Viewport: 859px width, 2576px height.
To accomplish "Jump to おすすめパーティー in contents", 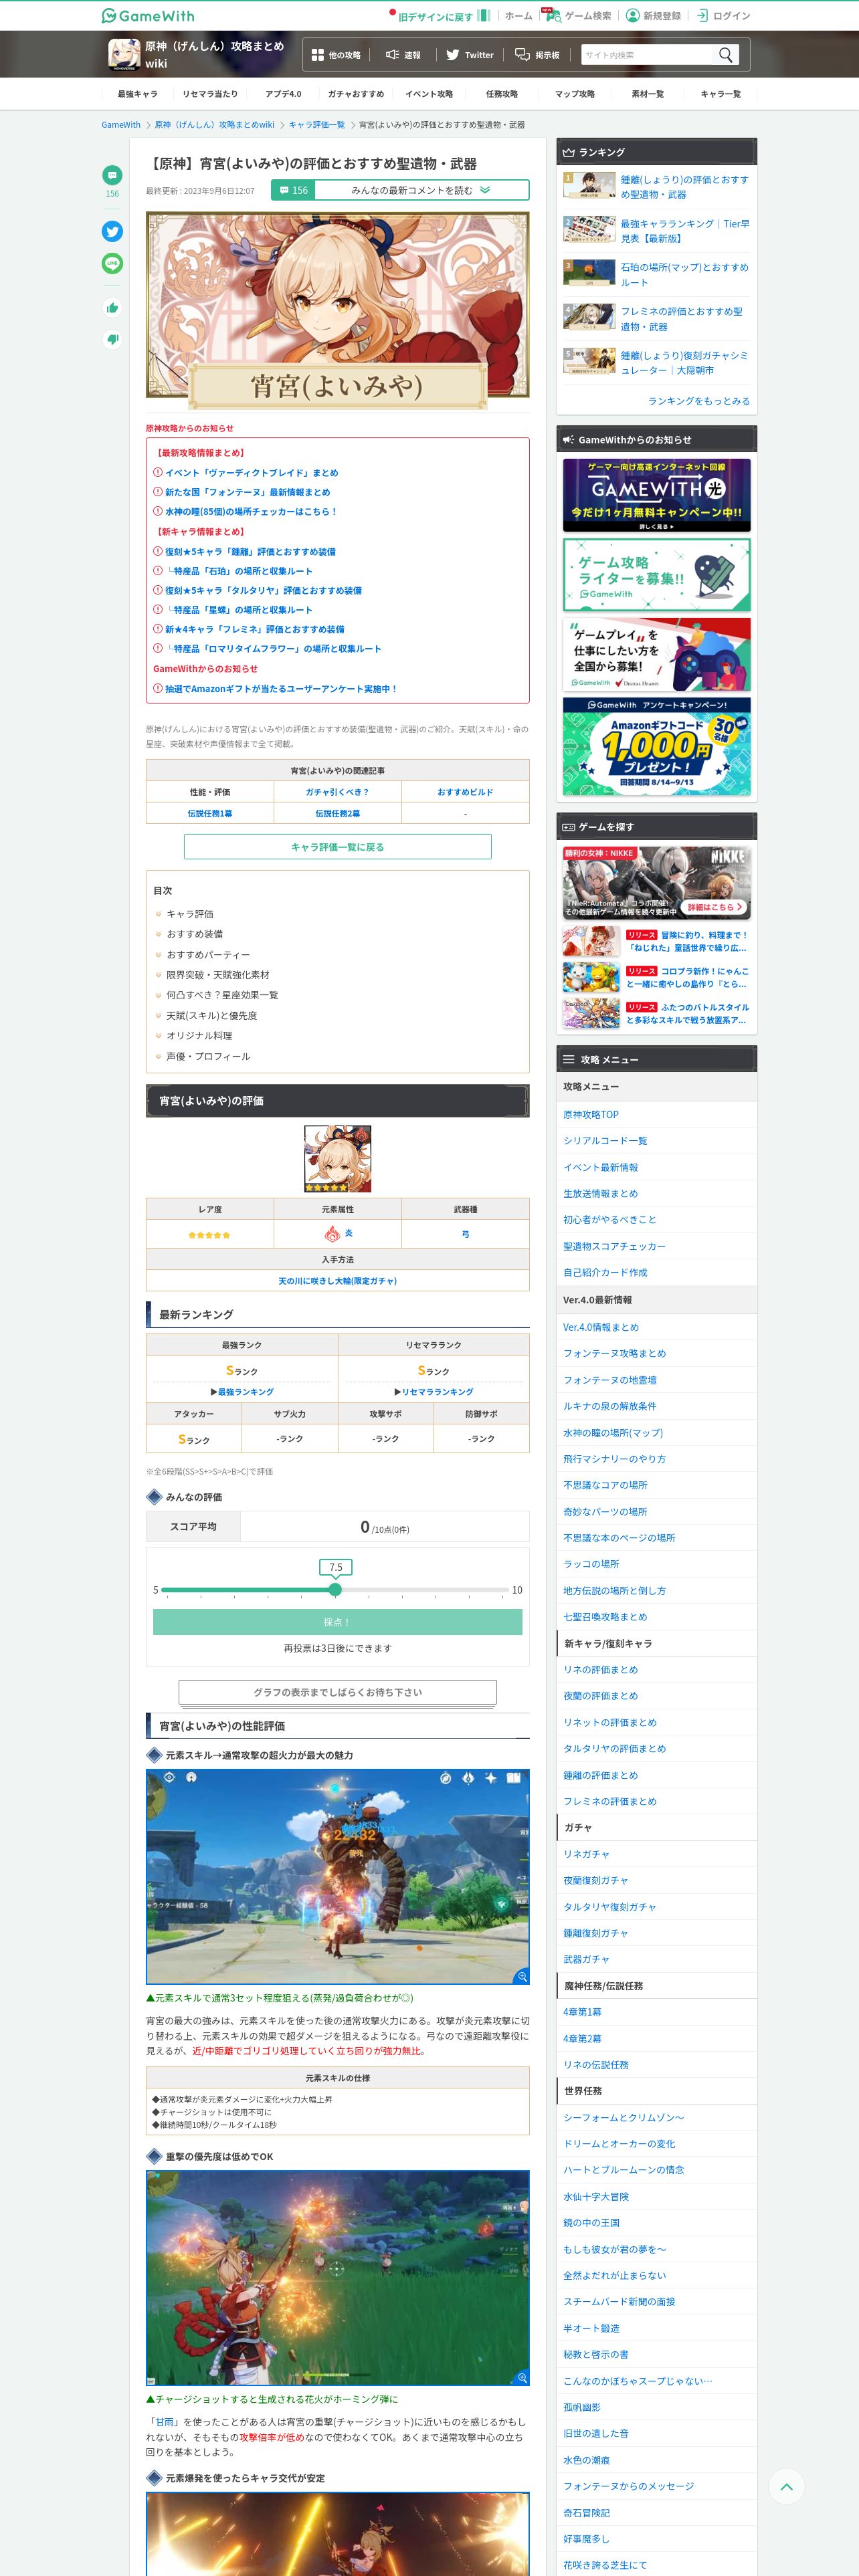I will (208, 955).
